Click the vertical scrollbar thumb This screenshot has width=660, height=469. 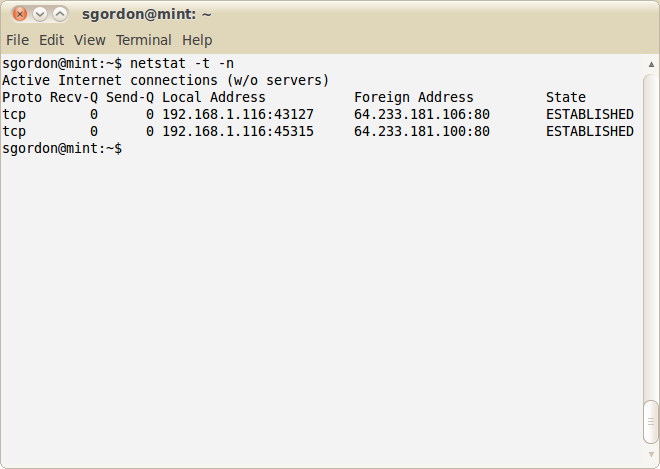651,422
